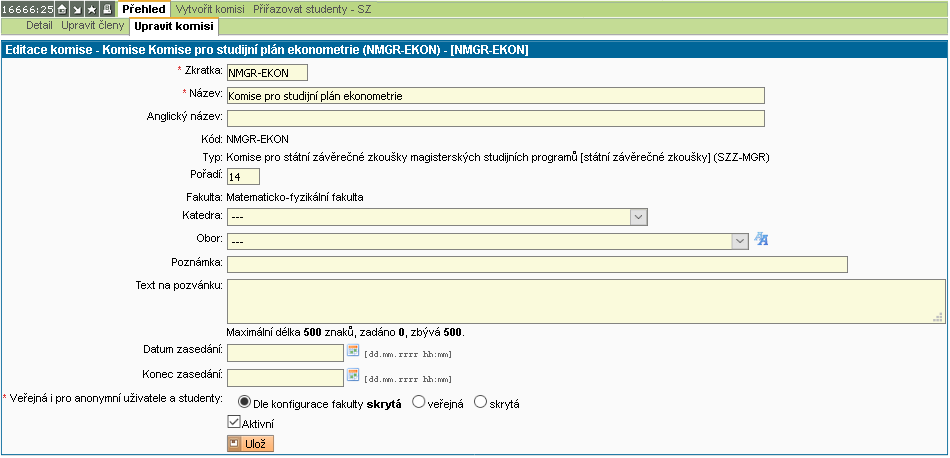Select 'Dle konfigurace fakulty' radio option
Image resolution: width=950 pixels, height=458 pixels.
(244, 402)
